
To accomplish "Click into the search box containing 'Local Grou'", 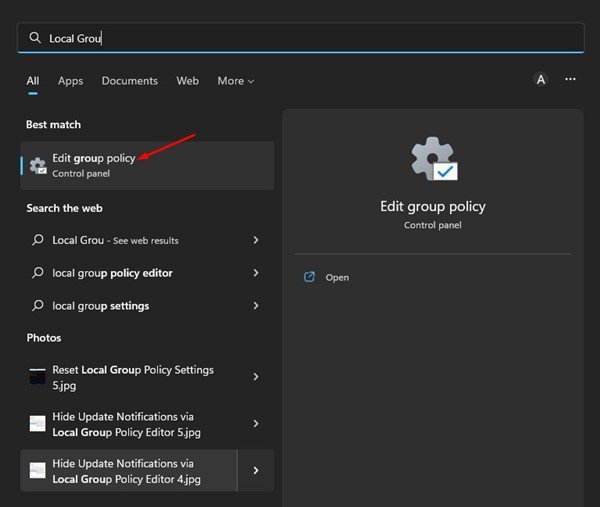I will 300,38.
